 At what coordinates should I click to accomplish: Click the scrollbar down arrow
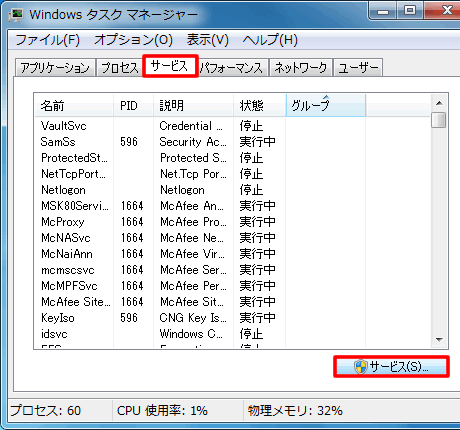click(439, 340)
